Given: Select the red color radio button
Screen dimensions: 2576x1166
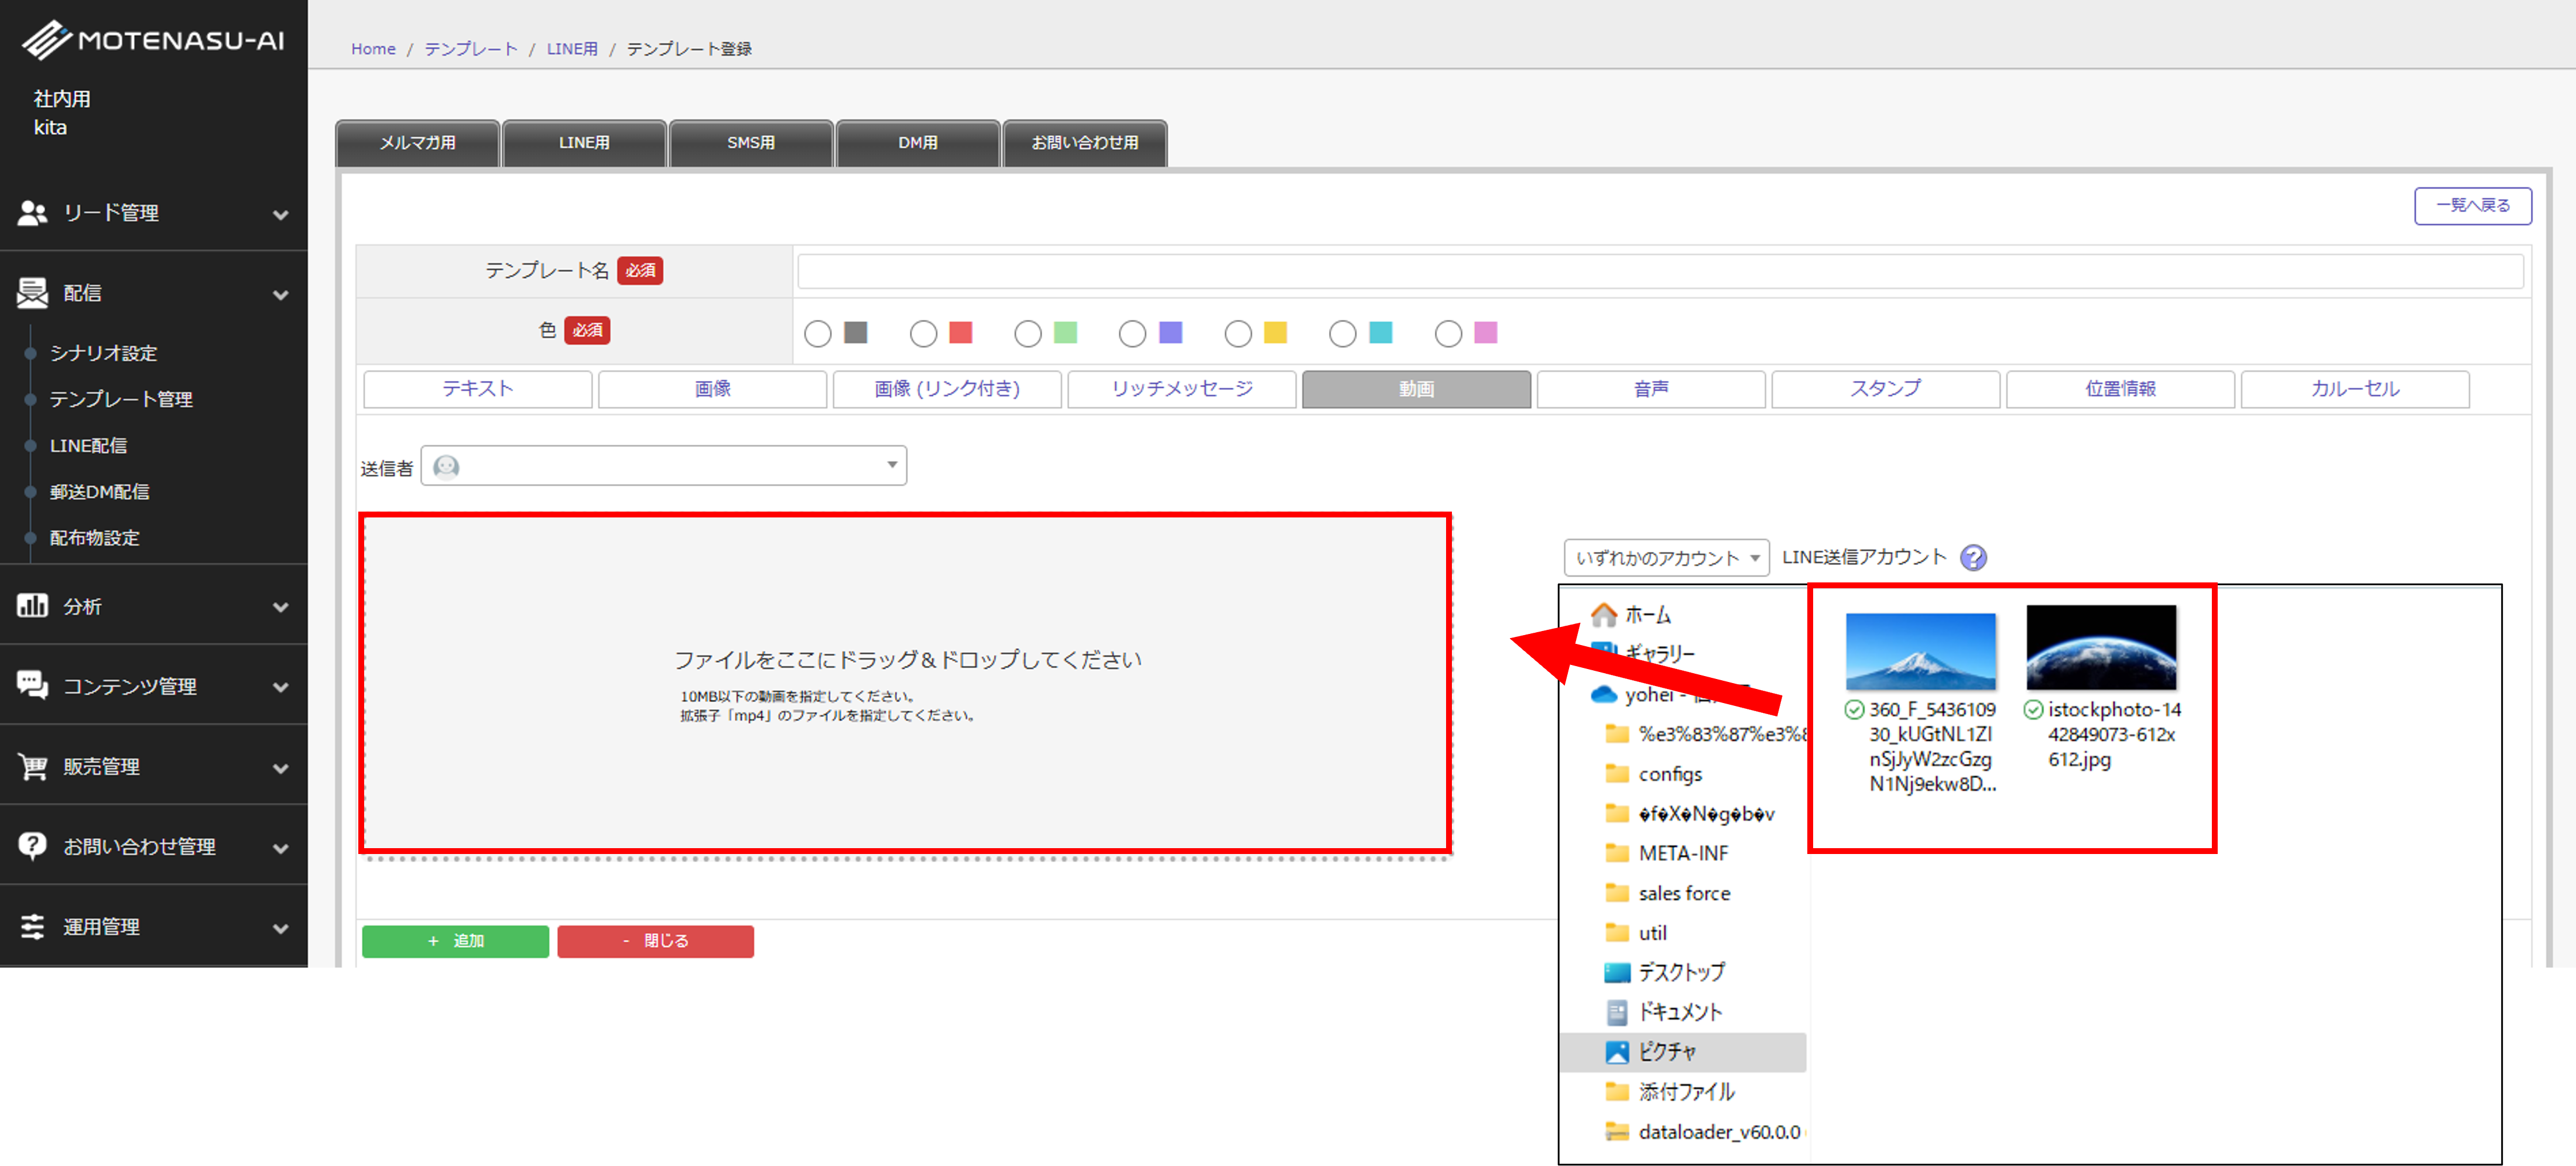Looking at the screenshot, I should coord(923,334).
